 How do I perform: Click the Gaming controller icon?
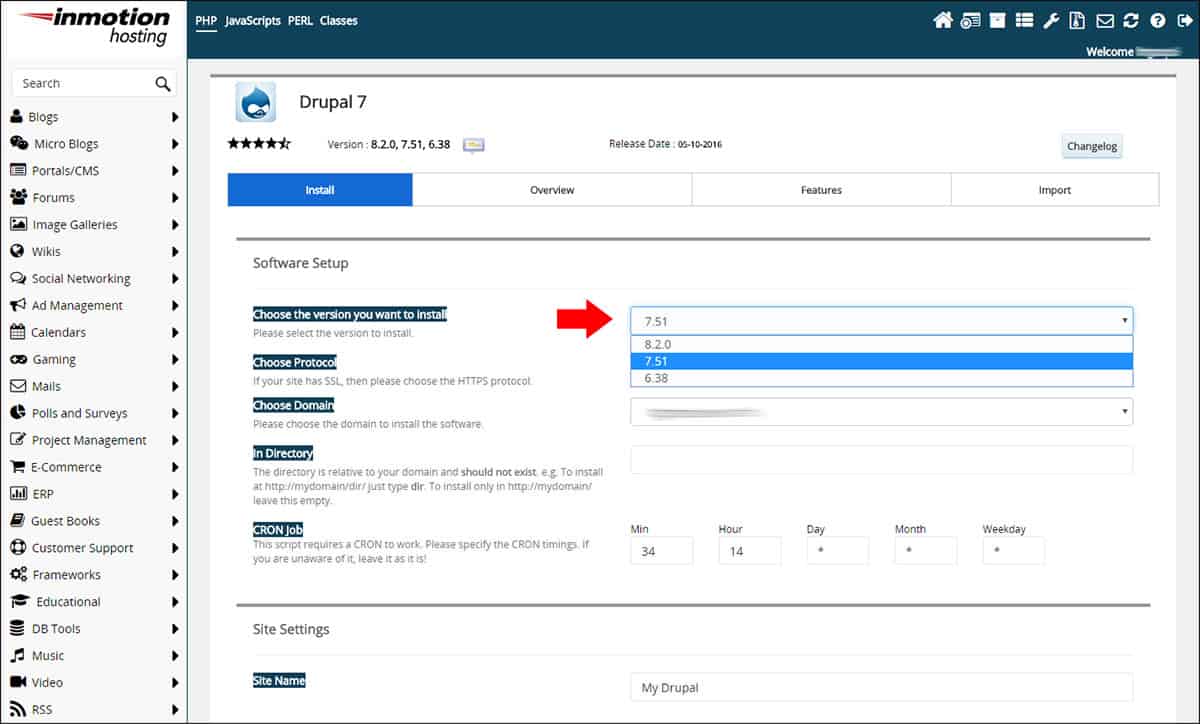click(x=18, y=359)
